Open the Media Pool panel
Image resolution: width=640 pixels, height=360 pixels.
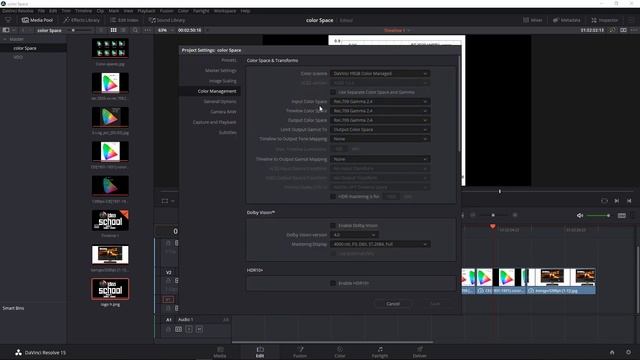pyautogui.click(x=37, y=20)
